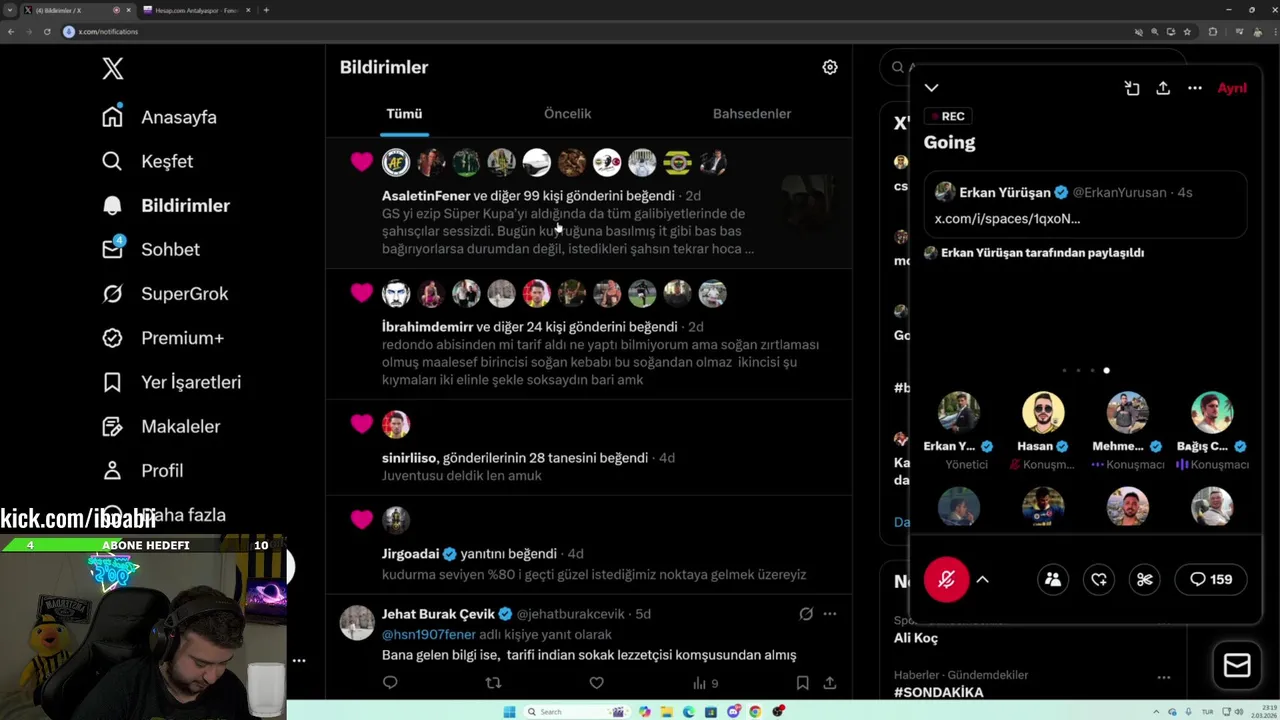Viewport: 1280px width, 720px height.
Task: Open the floating messages envelope button
Action: click(x=1237, y=665)
